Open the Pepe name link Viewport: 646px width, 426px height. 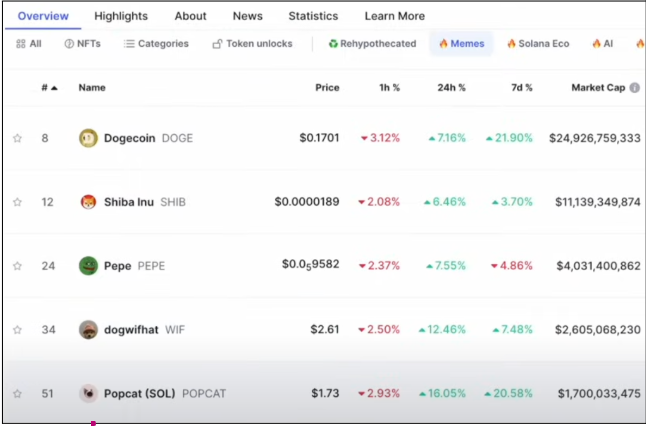point(117,266)
